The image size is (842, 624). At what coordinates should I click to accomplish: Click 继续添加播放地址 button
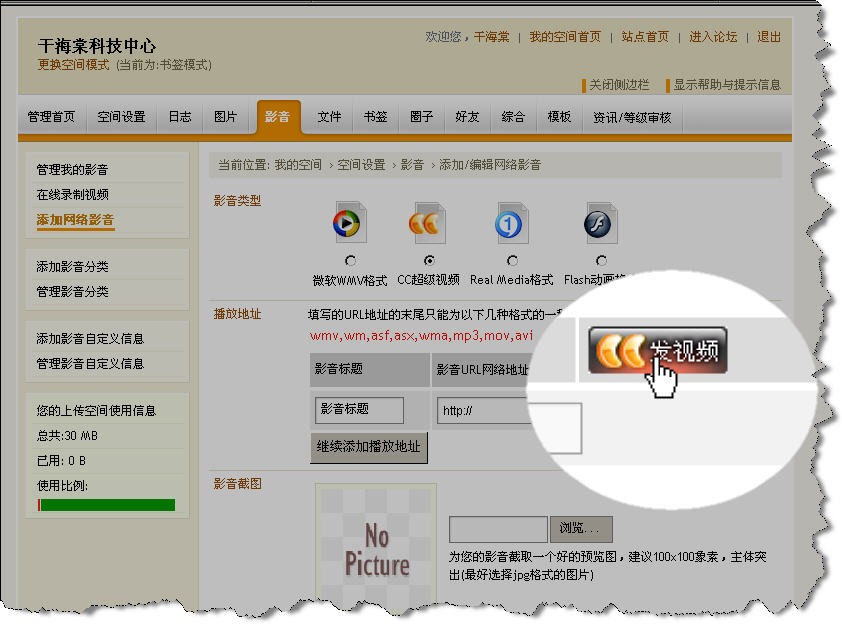pos(369,446)
